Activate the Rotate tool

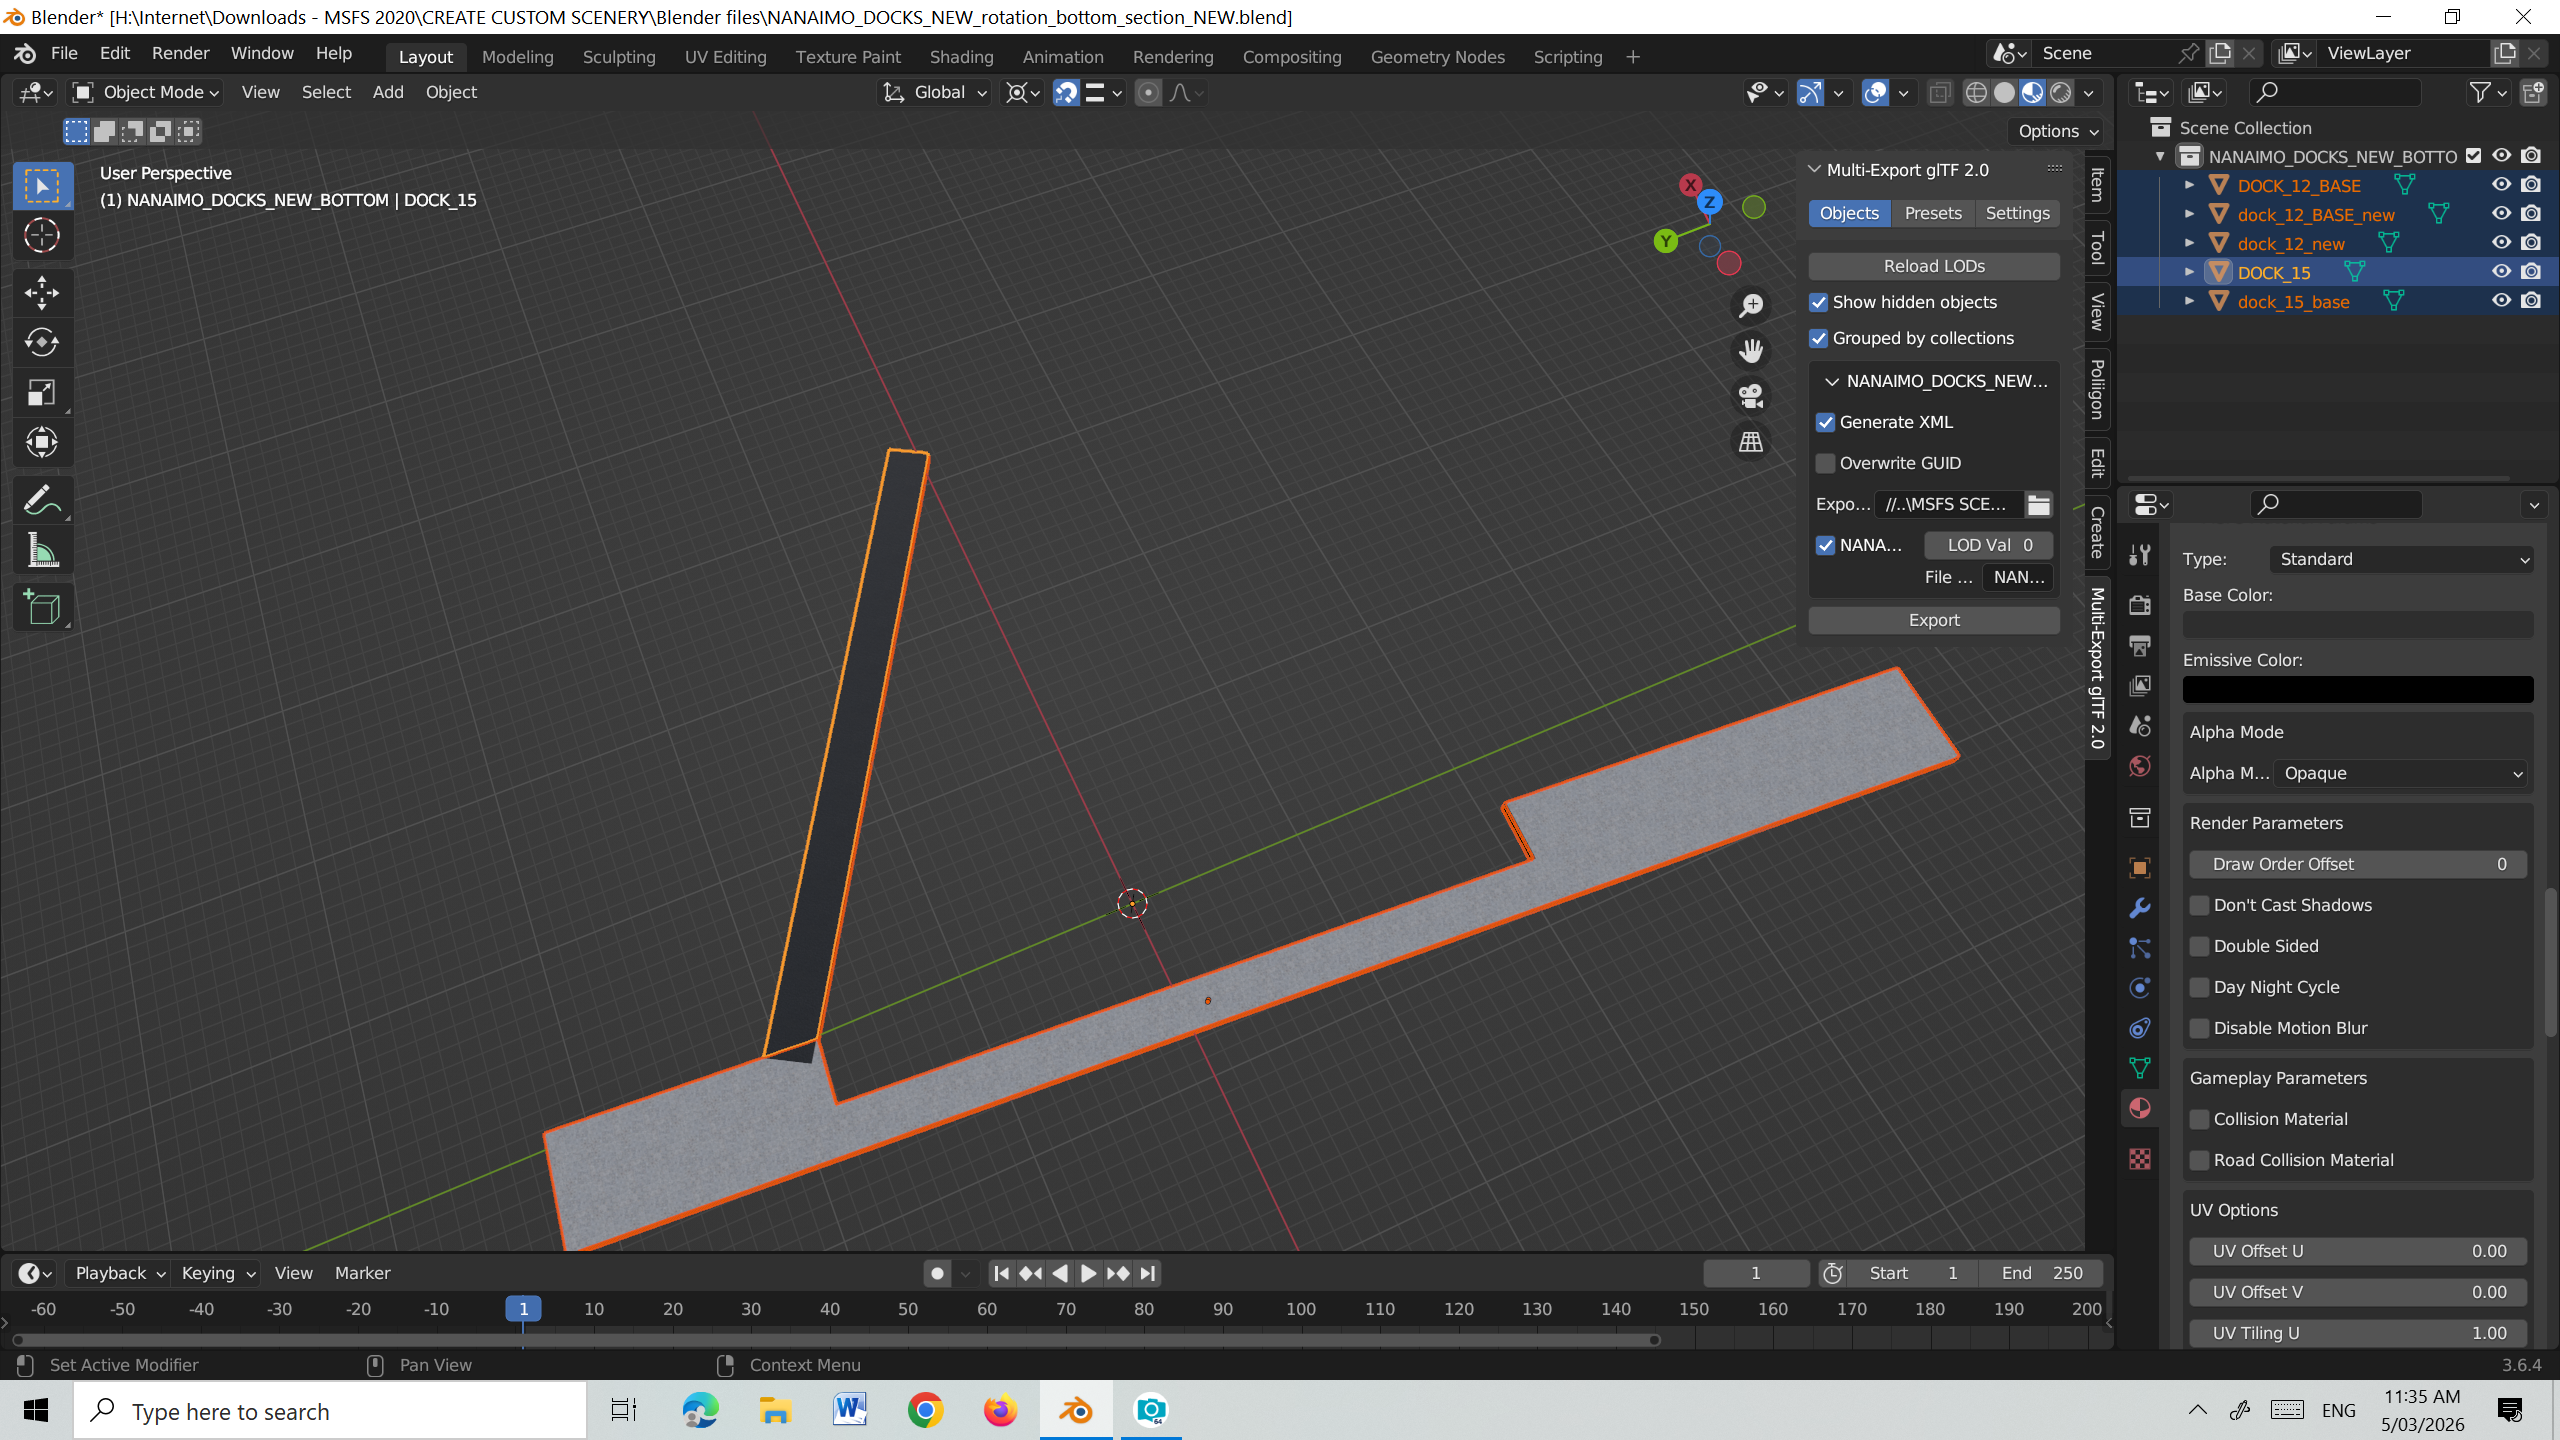click(x=42, y=343)
